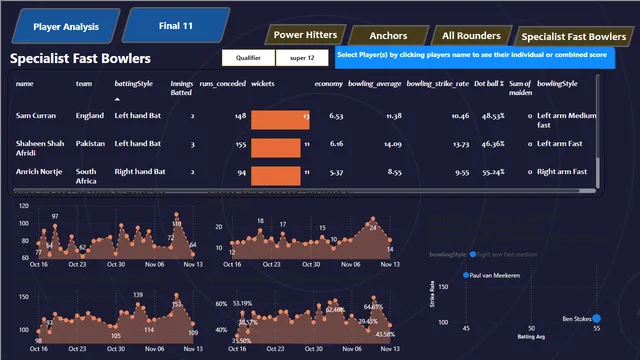Open the Final 11 page

[x=176, y=26]
